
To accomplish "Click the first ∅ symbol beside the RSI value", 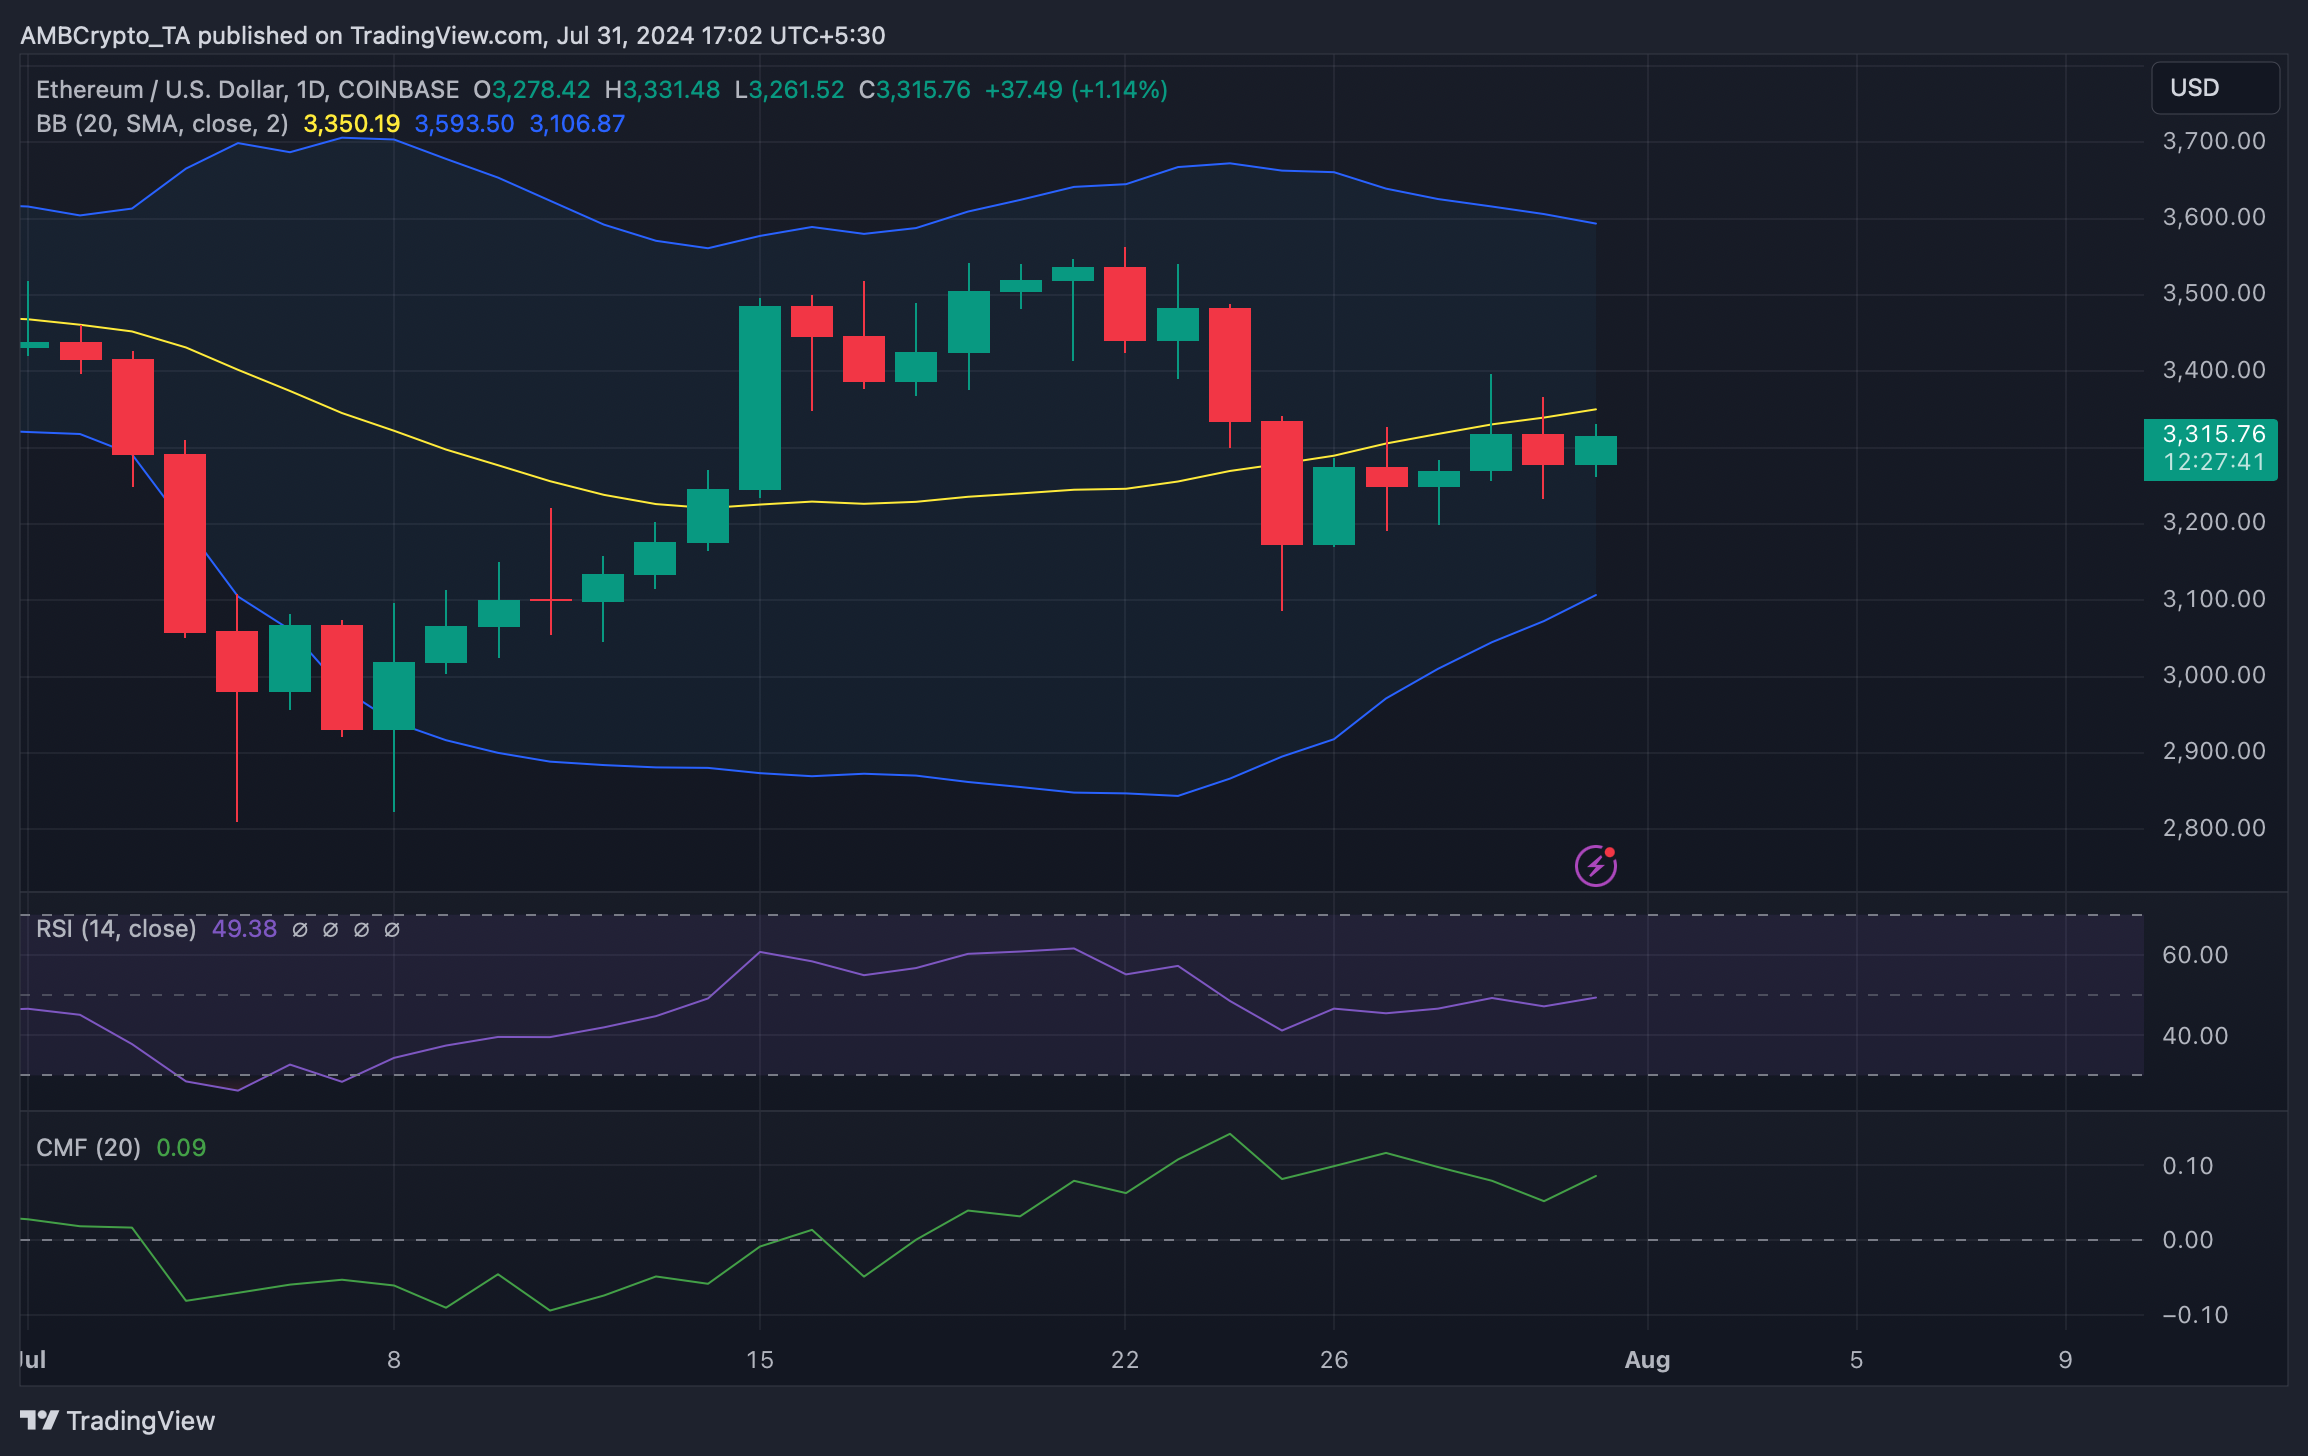I will (300, 930).
